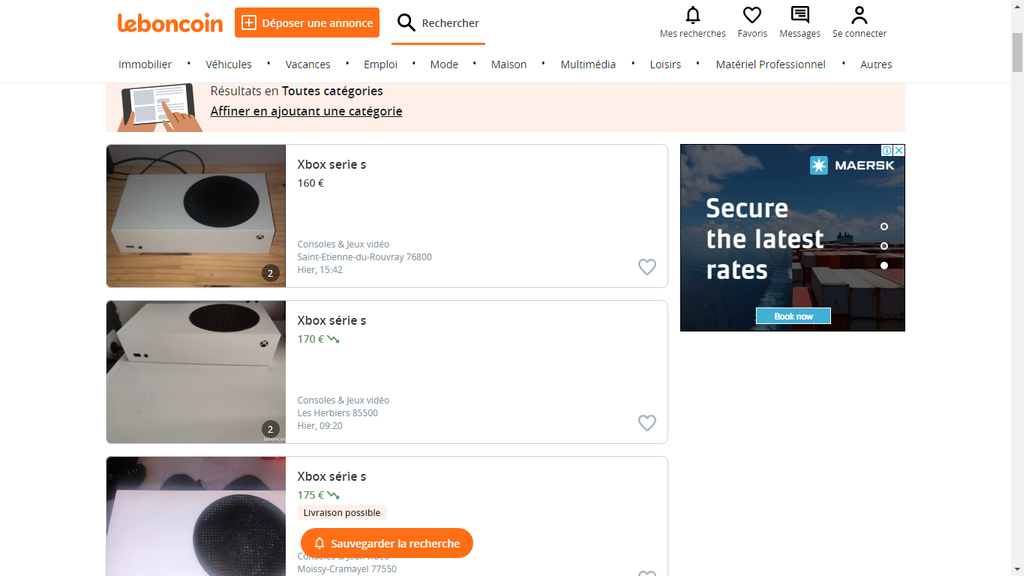Screen dimensions: 1024x576
Task: Expand the Véhicules category menu
Action: point(229,64)
